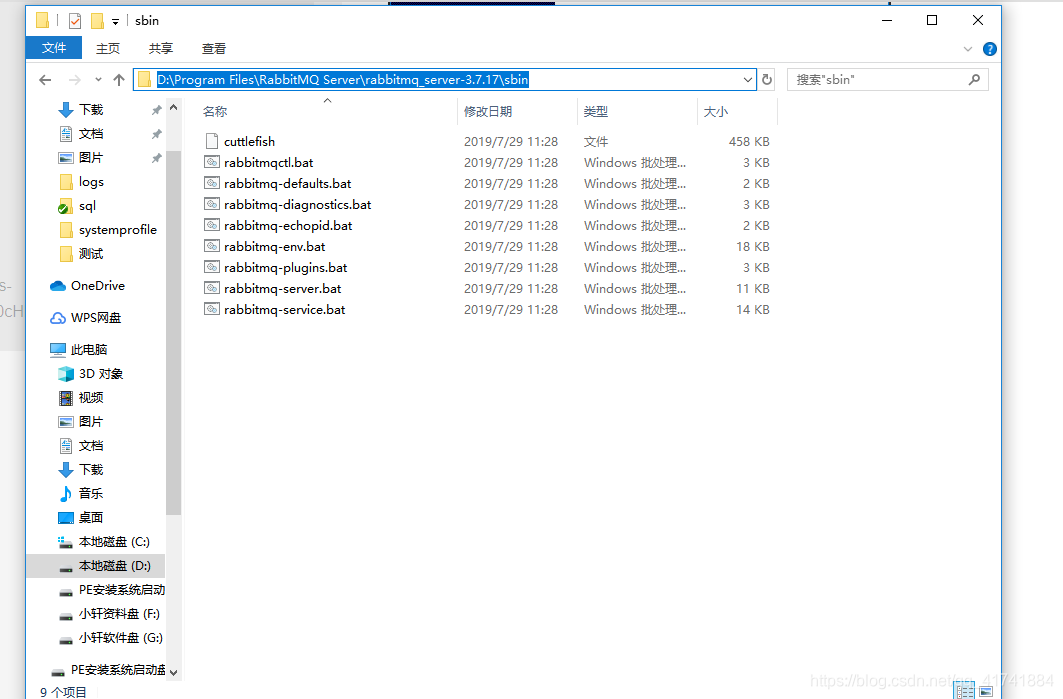The image size is (1063, 699).
Task: Sort by 修改日期 column header
Action: coord(487,112)
